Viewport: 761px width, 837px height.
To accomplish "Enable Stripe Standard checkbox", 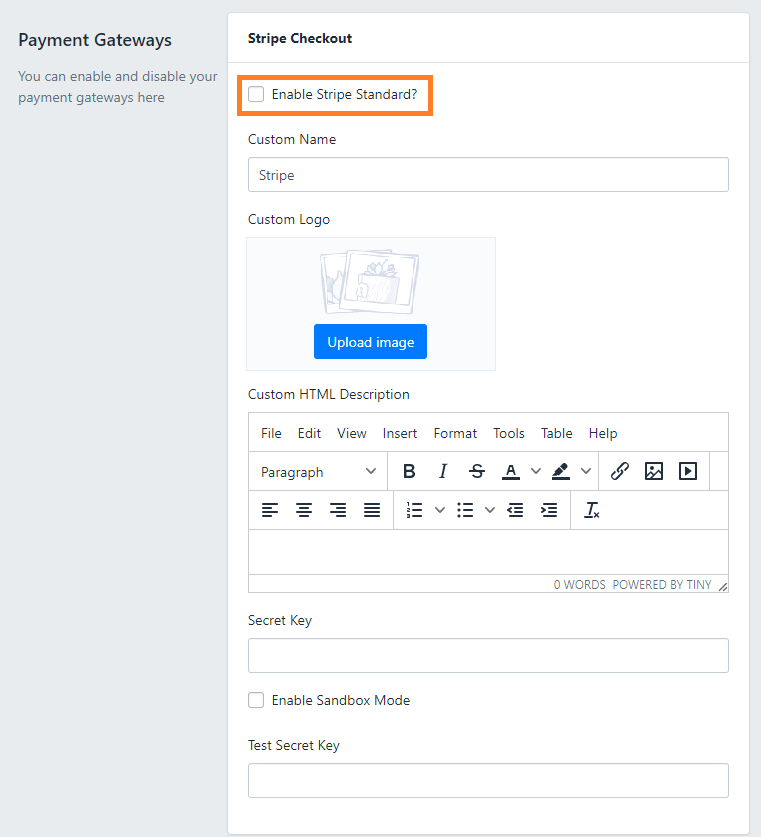I will pos(257,94).
